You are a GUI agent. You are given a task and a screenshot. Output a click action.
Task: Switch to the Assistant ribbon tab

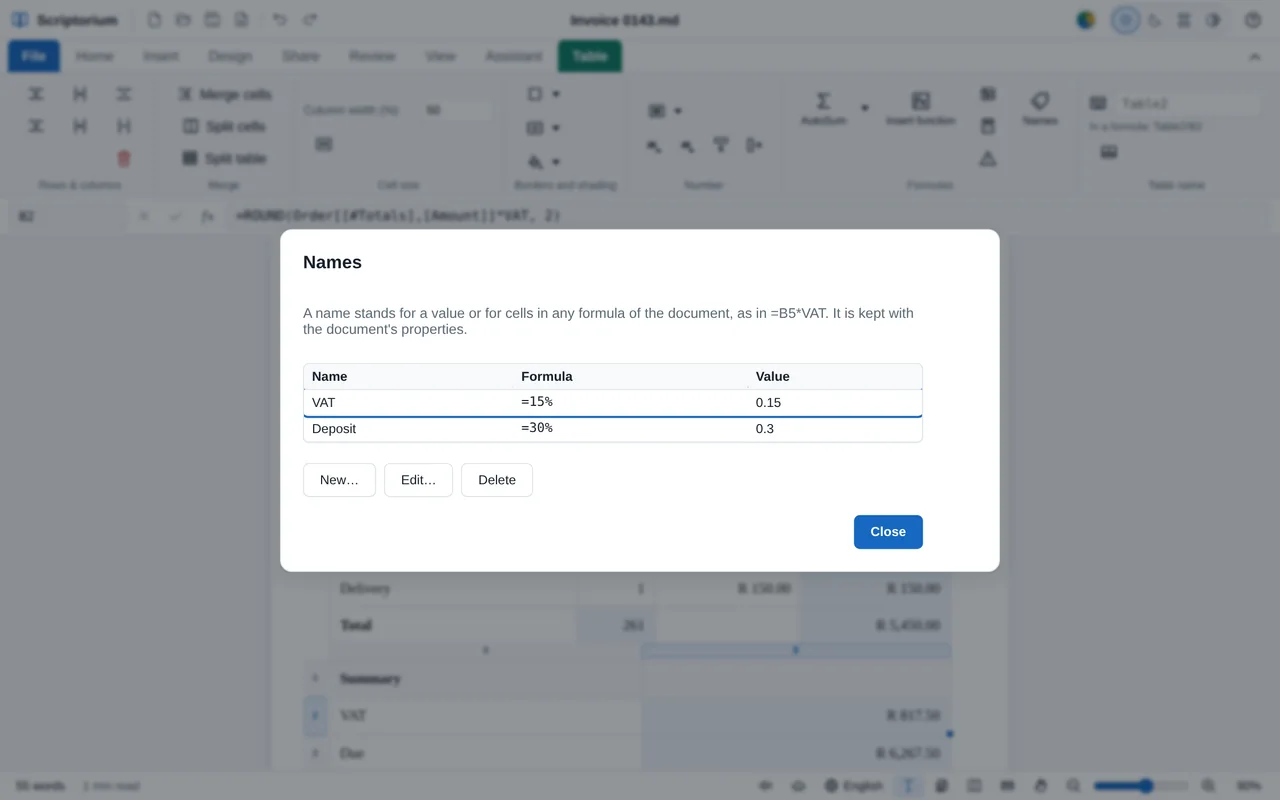(x=514, y=56)
